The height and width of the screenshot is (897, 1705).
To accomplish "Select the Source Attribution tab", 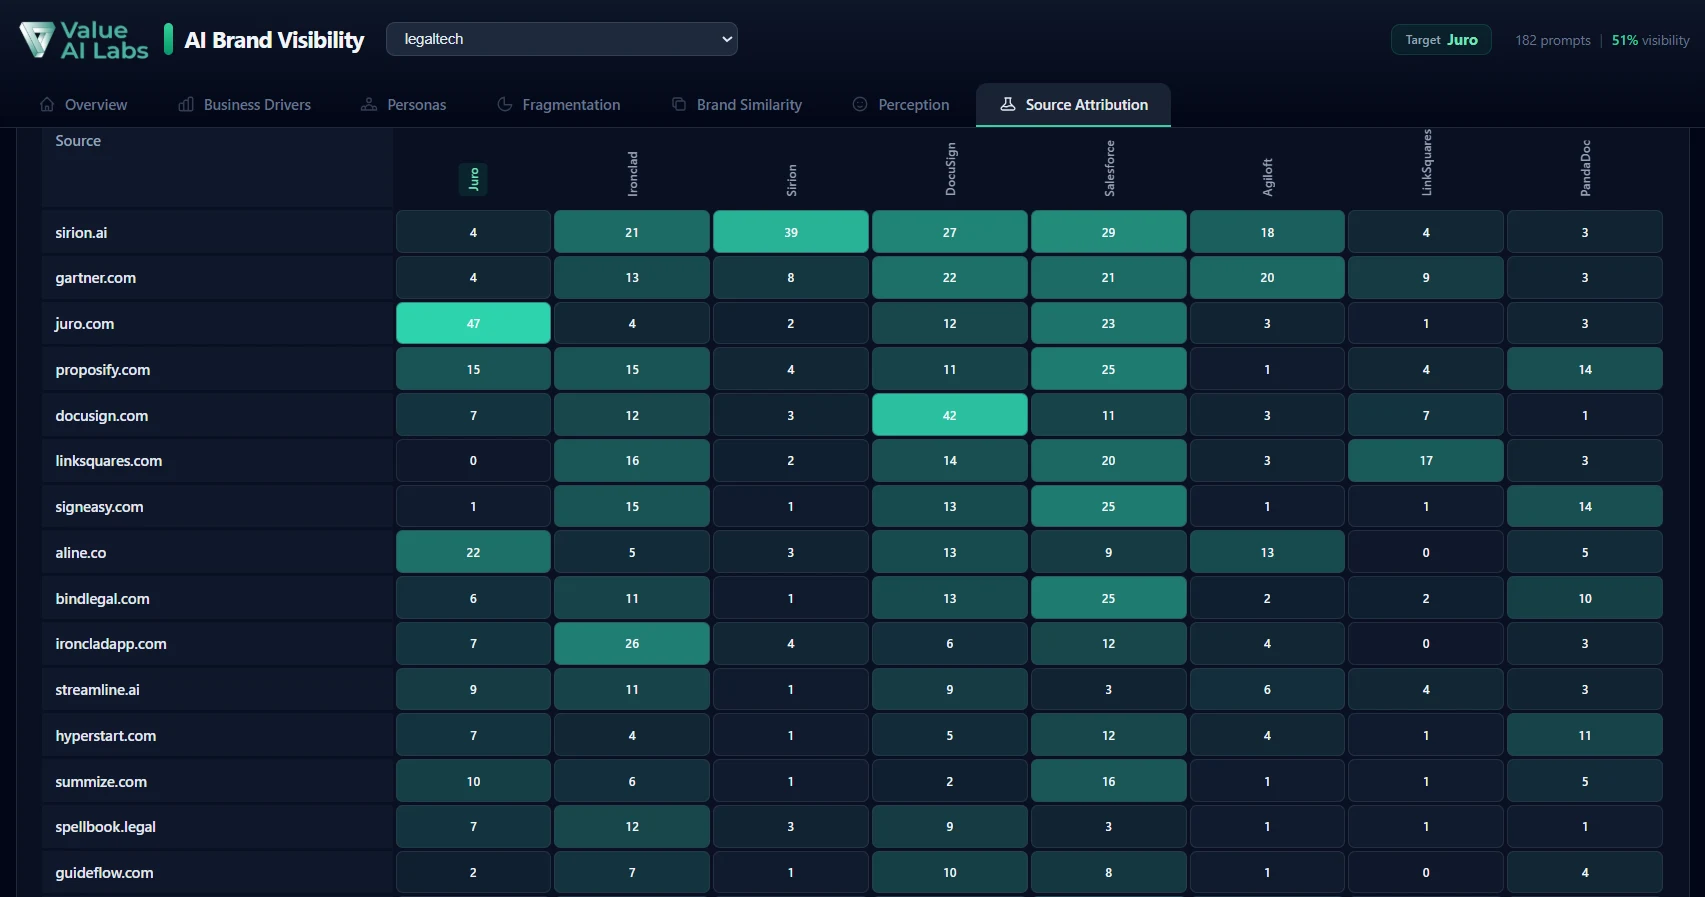I will pos(1074,105).
